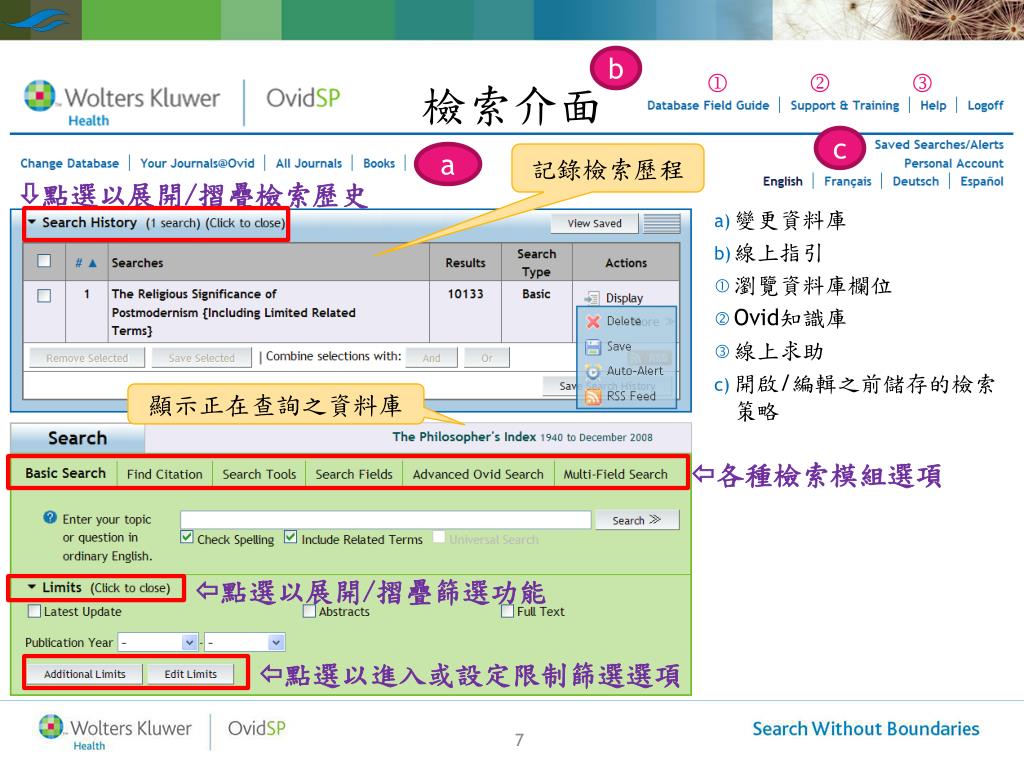Click the Results value 10133

(465, 294)
